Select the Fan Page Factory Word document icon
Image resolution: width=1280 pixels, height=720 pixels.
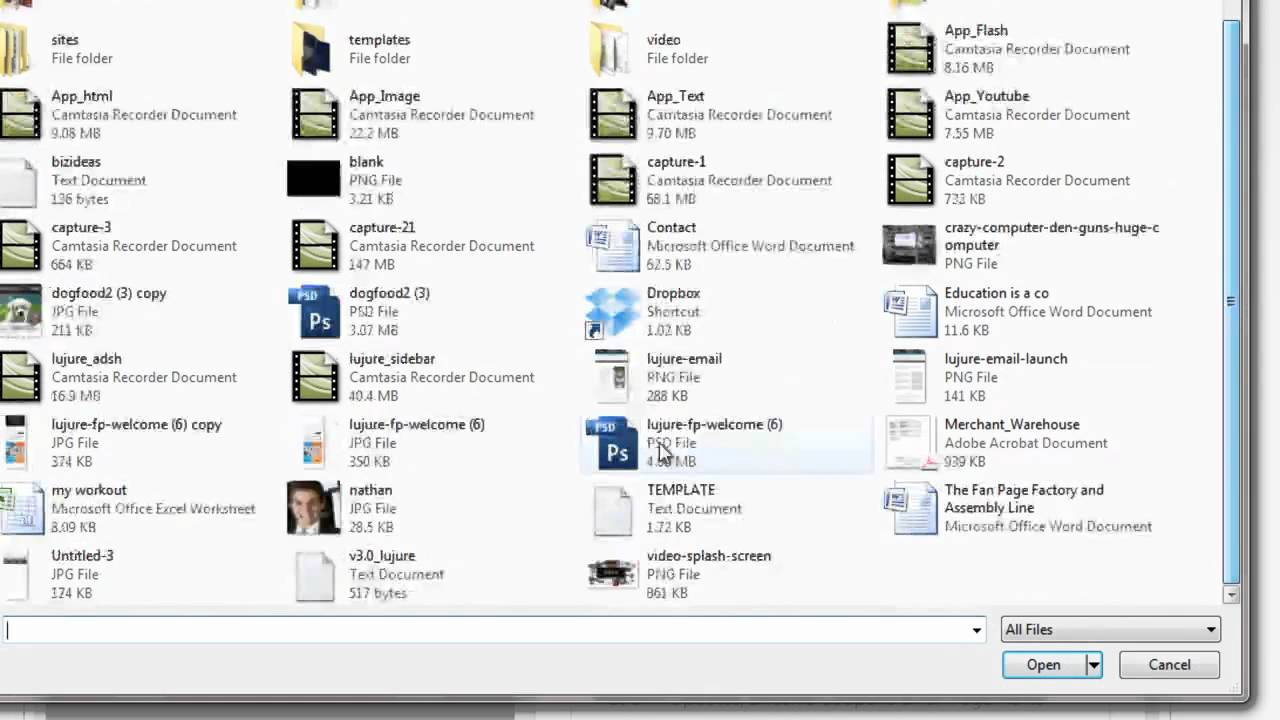pyautogui.click(x=910, y=509)
